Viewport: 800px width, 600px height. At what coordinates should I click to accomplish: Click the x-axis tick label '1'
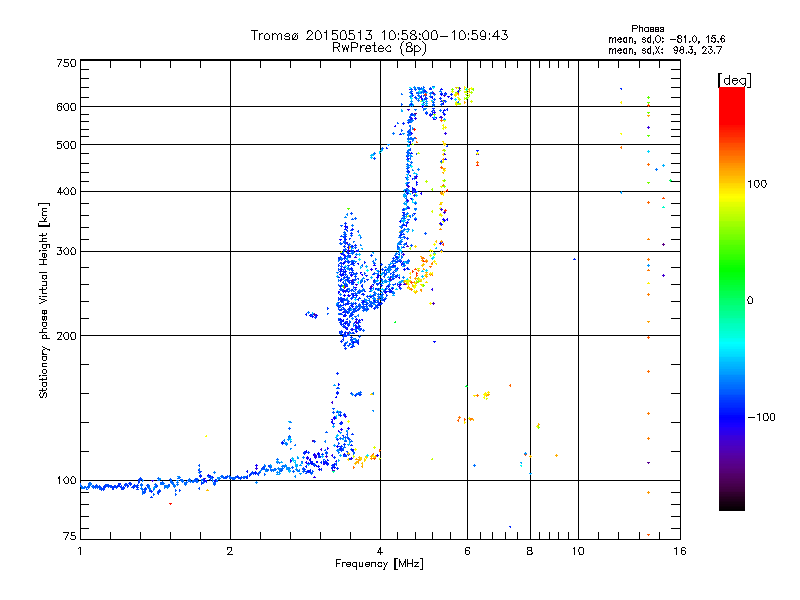[x=80, y=551]
